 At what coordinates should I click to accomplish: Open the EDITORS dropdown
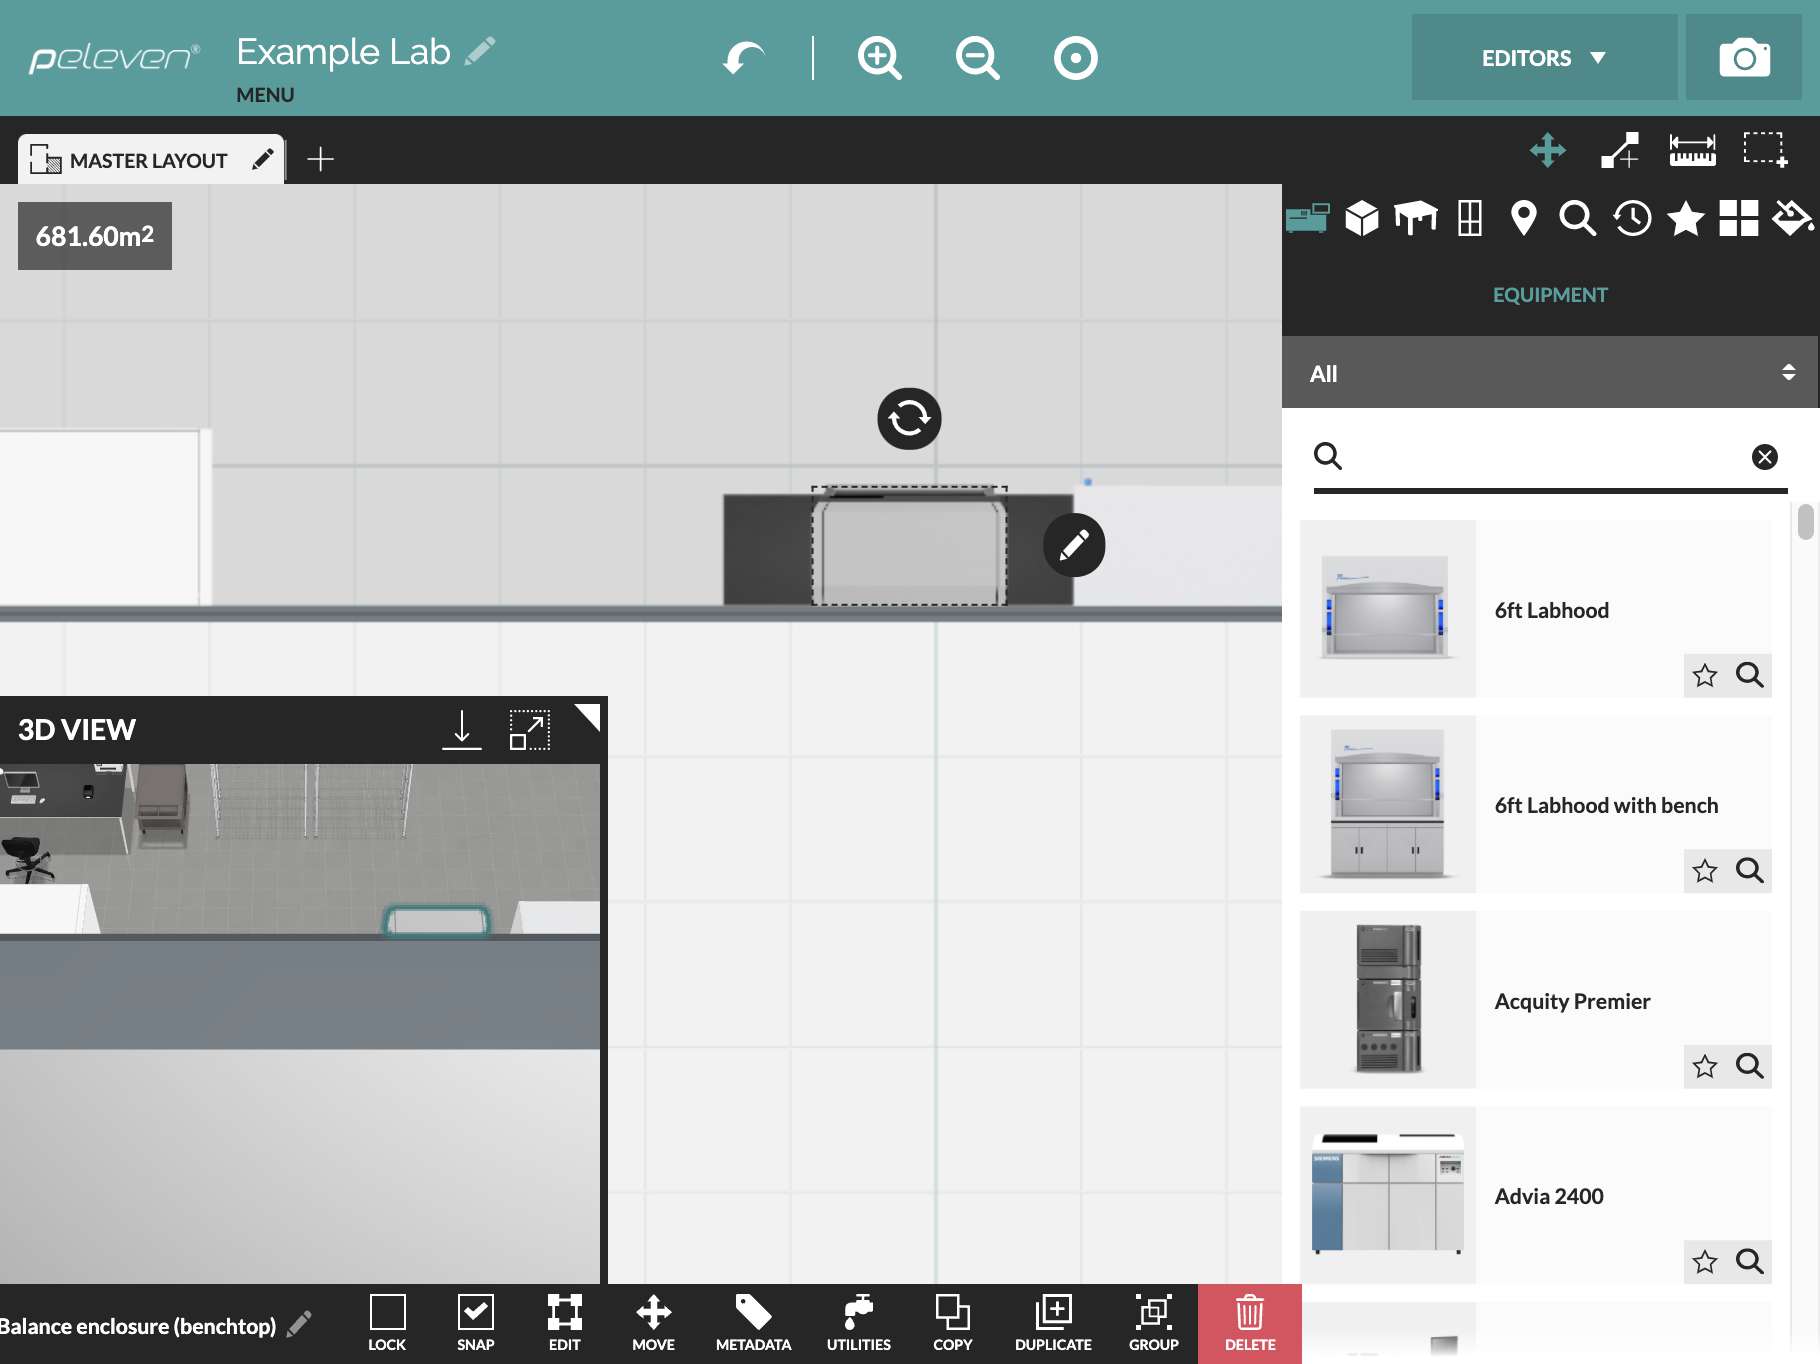pyautogui.click(x=1544, y=58)
